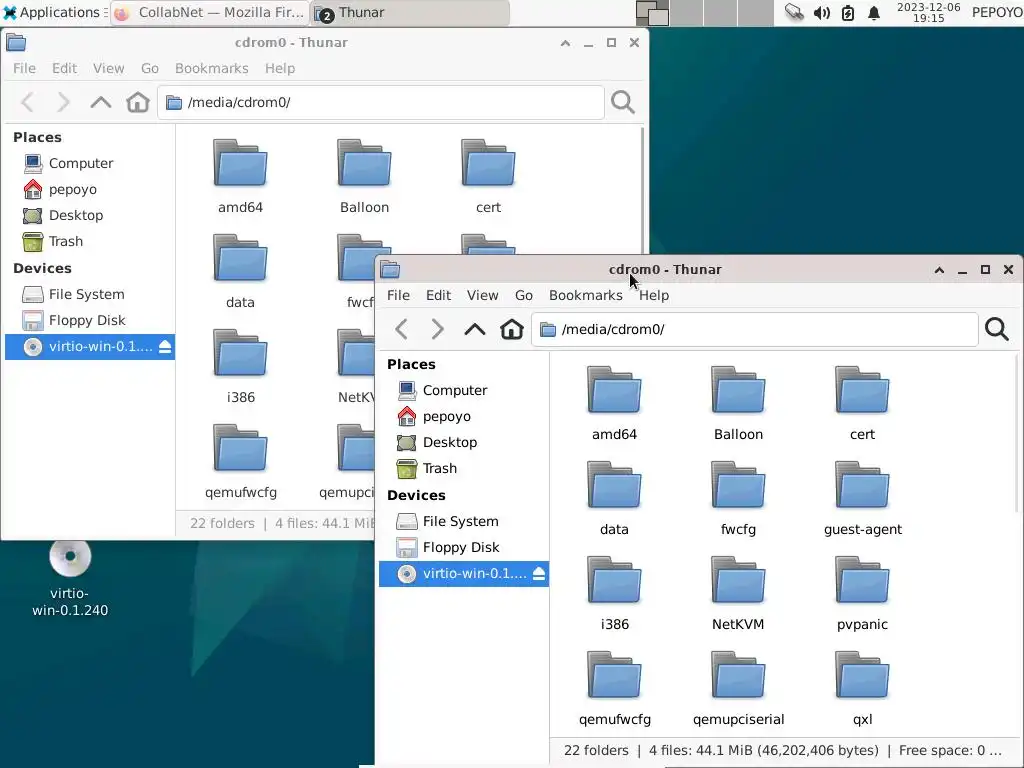Eject virtio-win disc in front window sidebar
This screenshot has width=1024, height=768.
tap(539, 573)
